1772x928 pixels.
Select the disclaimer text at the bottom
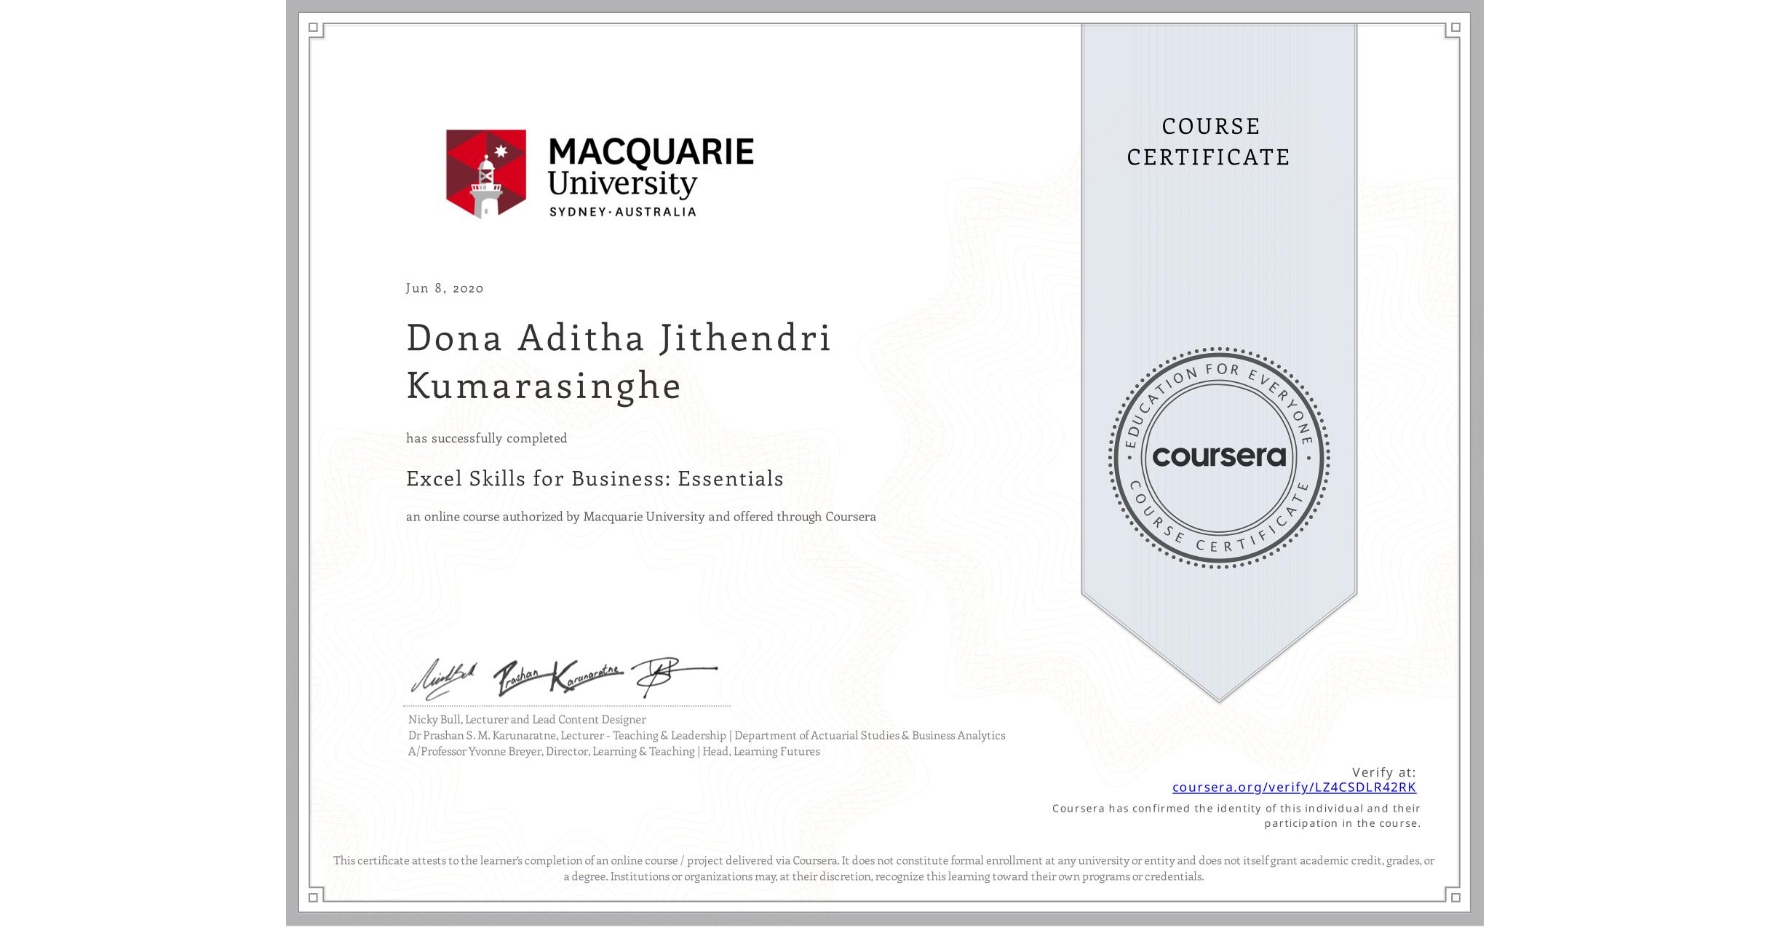click(x=884, y=866)
